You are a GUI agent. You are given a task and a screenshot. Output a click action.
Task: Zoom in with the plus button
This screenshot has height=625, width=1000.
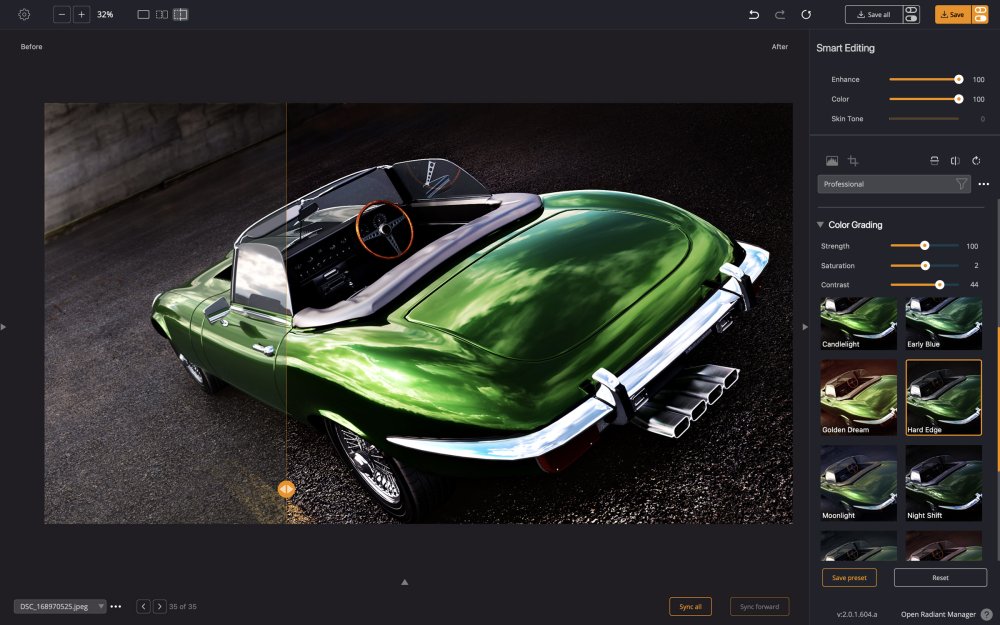pyautogui.click(x=82, y=14)
